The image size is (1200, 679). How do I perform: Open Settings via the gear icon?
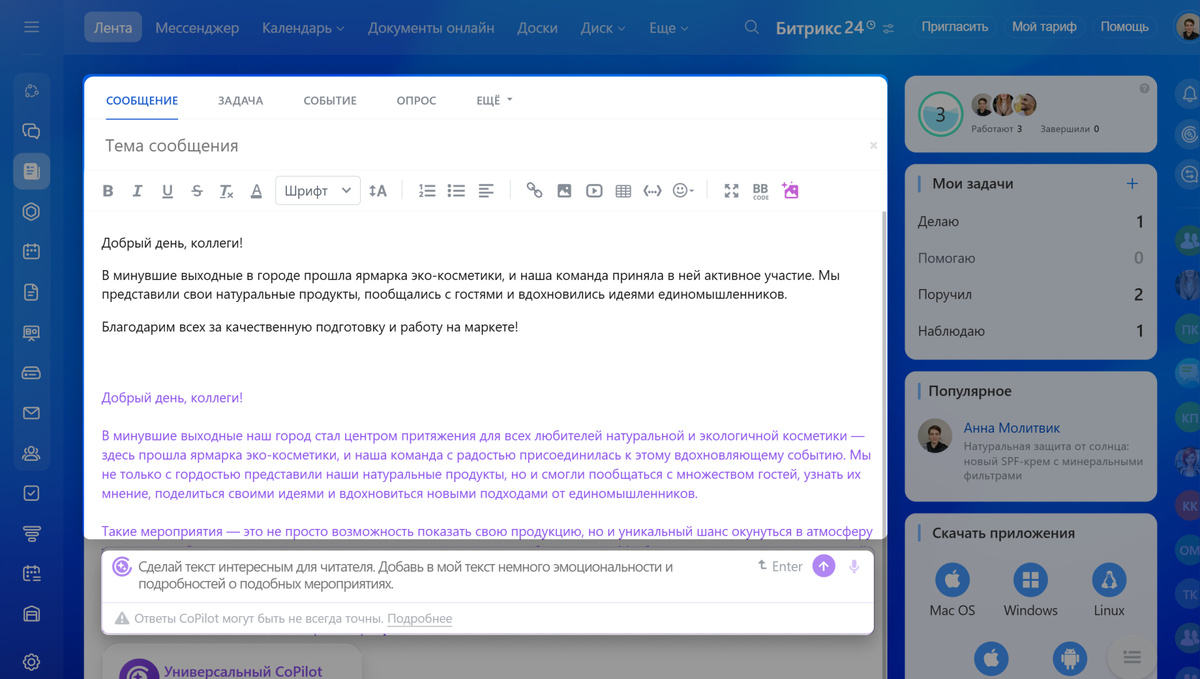[x=31, y=662]
